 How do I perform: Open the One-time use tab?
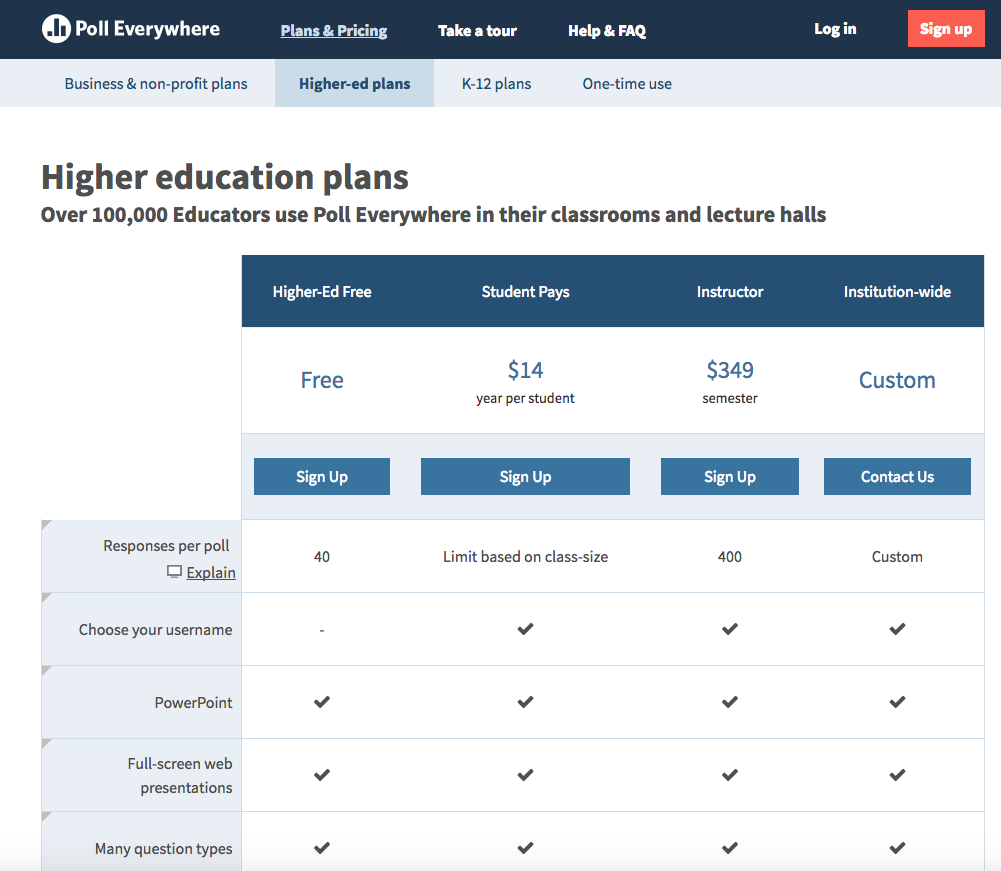coord(627,84)
